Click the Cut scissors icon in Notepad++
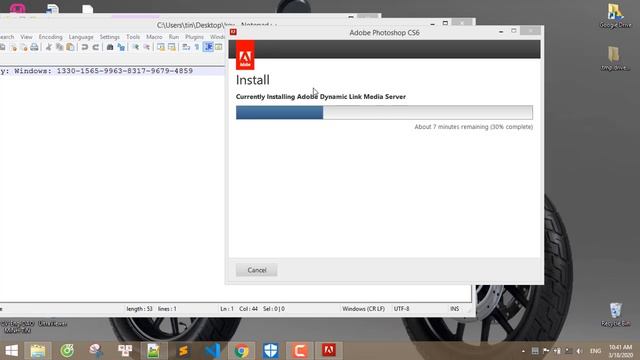Screen dimensions: 640x360 [49, 47]
